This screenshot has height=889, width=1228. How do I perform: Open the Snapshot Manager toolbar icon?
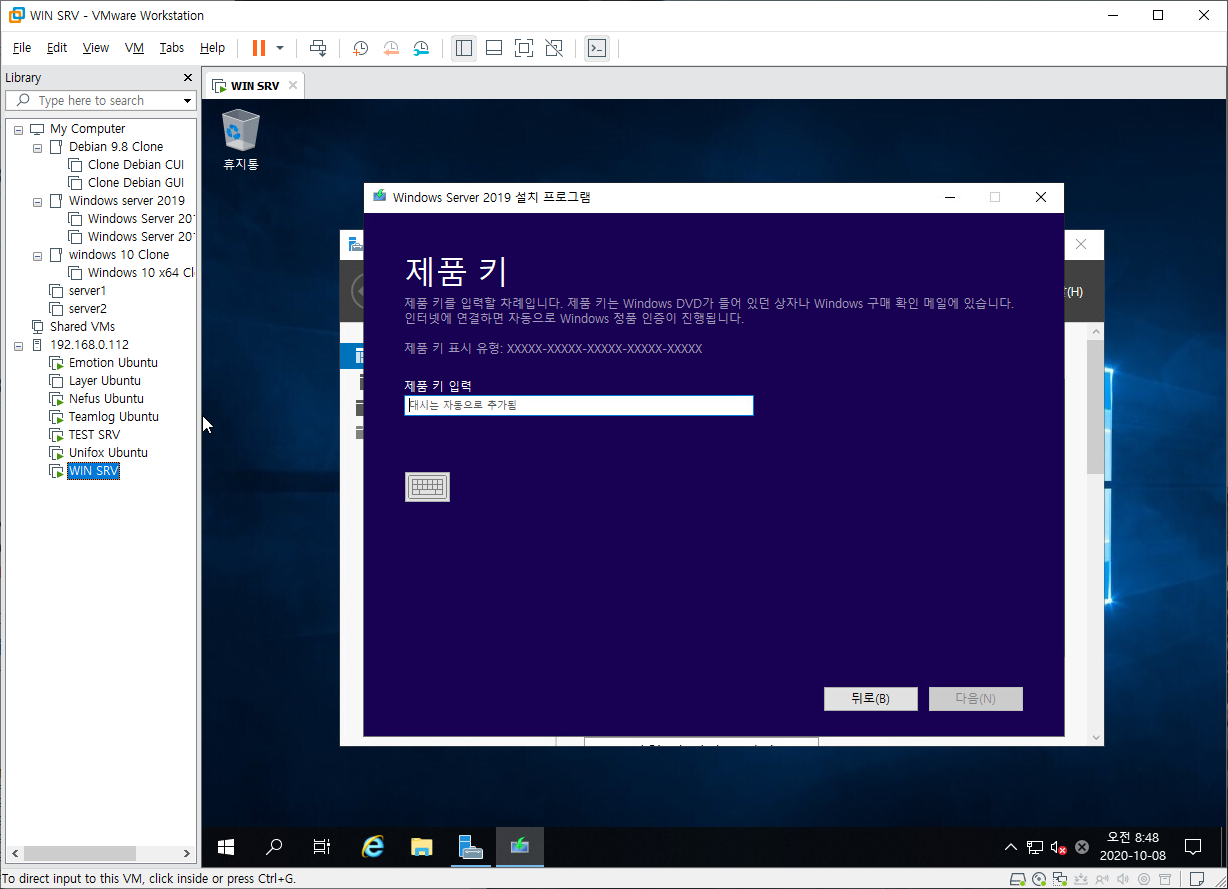421,48
